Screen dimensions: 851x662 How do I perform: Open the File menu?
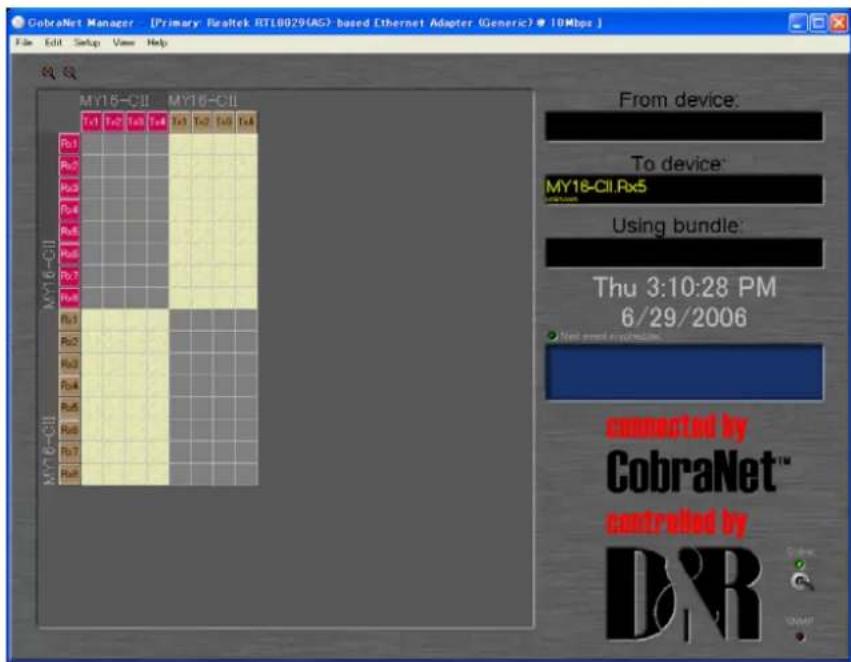tap(23, 42)
